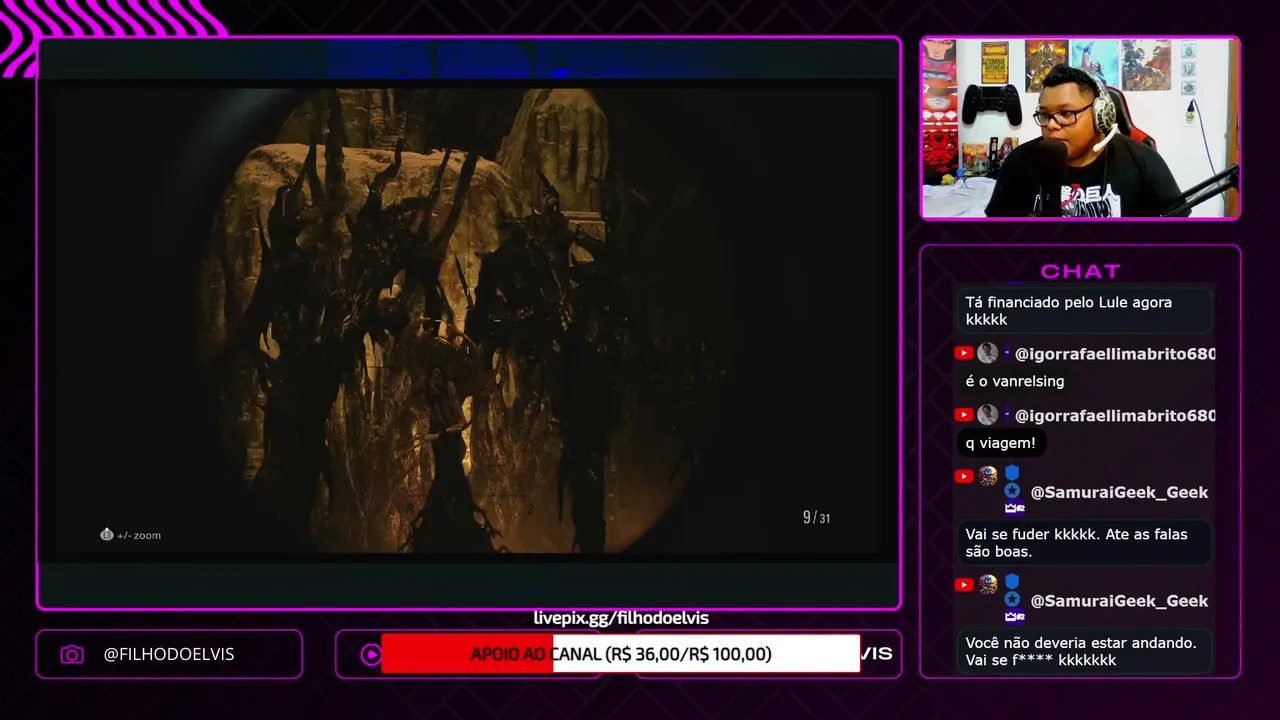Click the zoom control icon beside '+/- zoom'
This screenshot has height=720, width=1280.
[x=106, y=534]
